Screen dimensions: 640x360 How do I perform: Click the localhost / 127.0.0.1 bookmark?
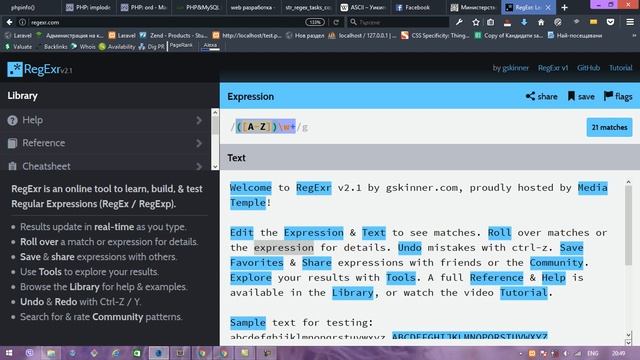click(362, 36)
